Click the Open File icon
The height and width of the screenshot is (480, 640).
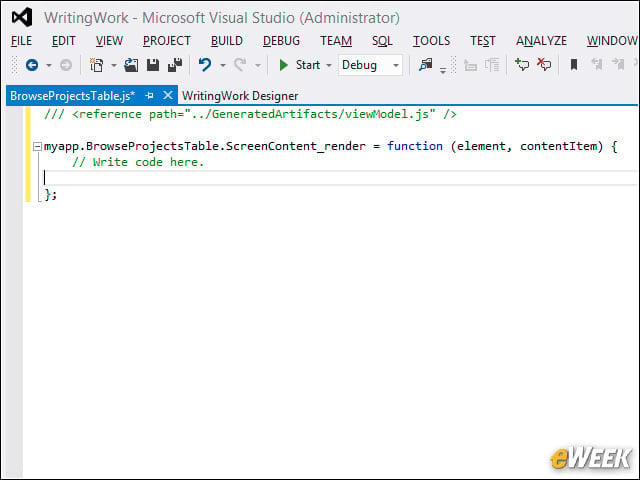tap(131, 65)
